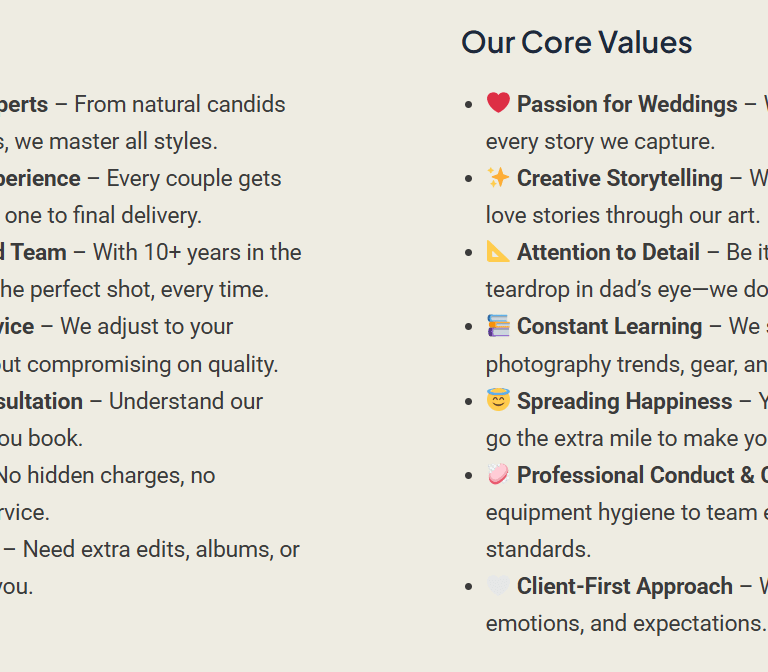Viewport: 768px width, 672px height.
Task: Click 'love stories through our art.' text
Action: click(x=623, y=216)
